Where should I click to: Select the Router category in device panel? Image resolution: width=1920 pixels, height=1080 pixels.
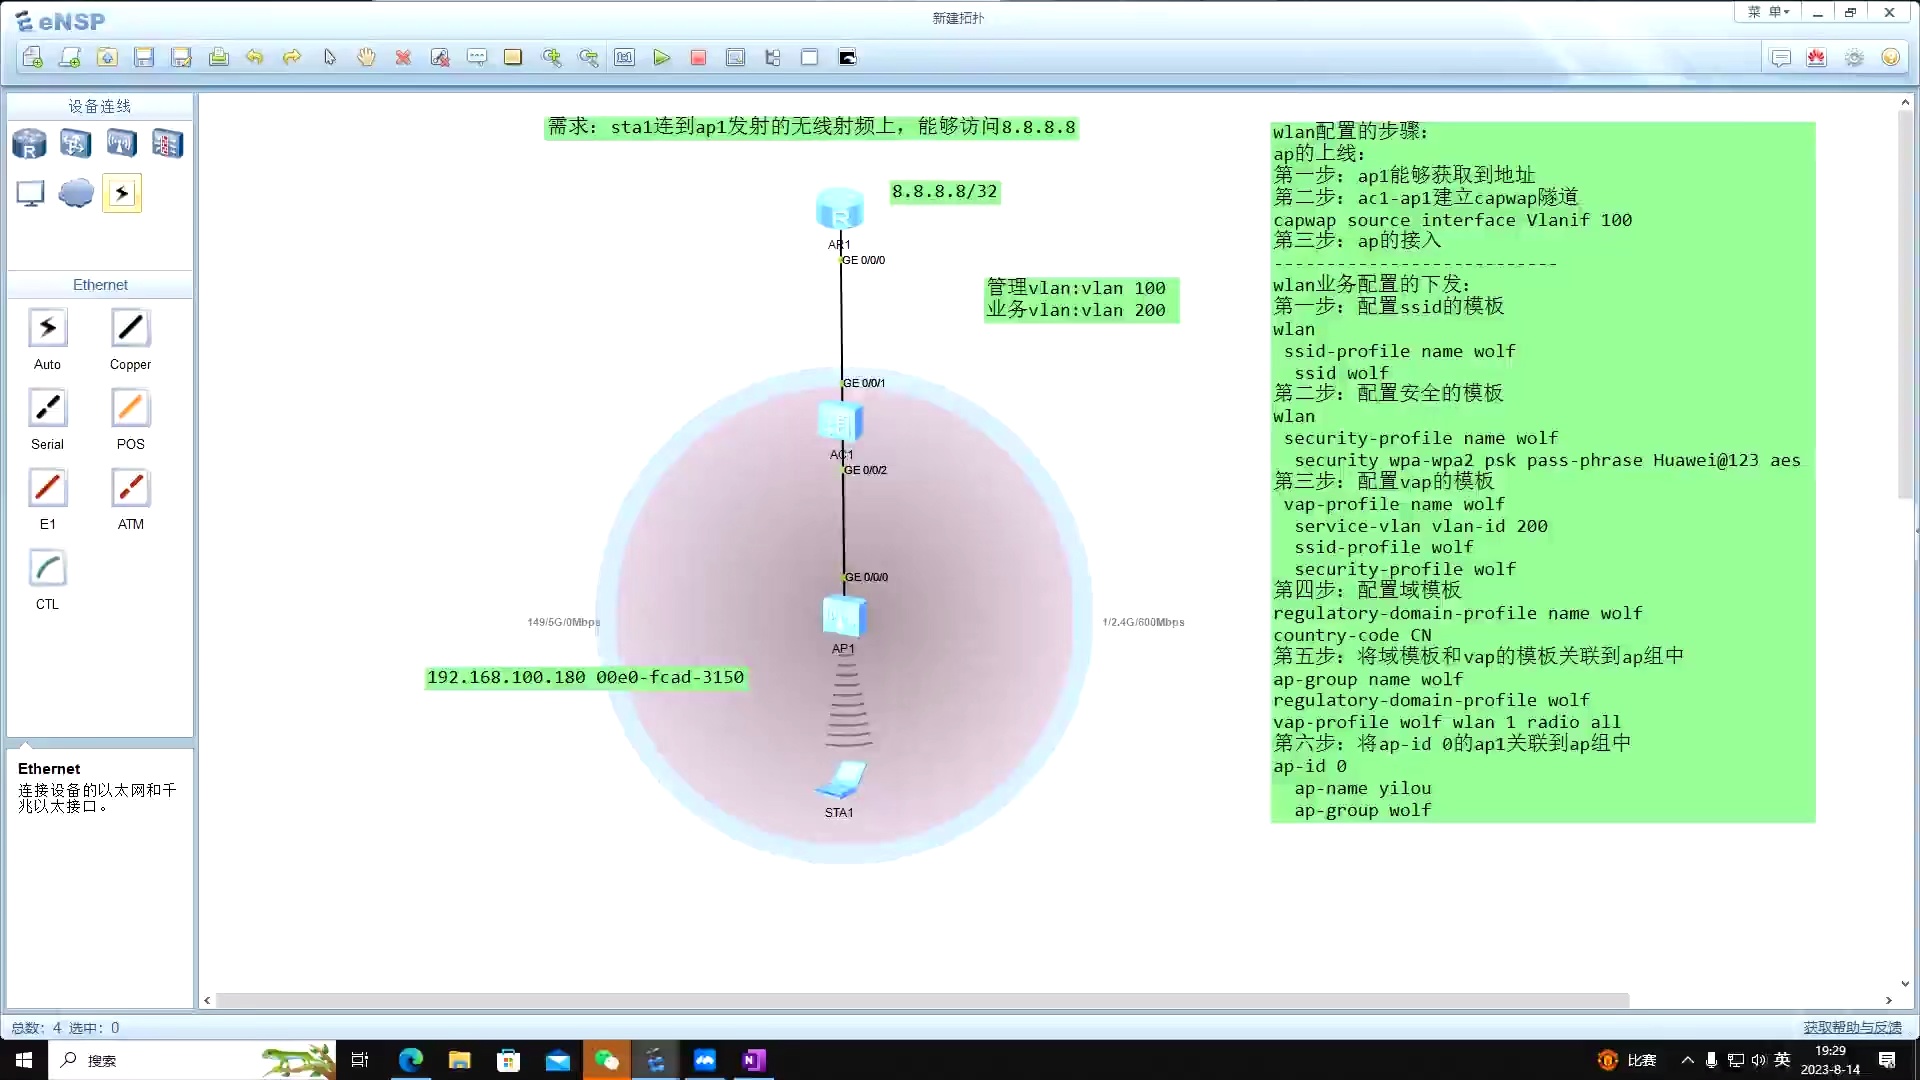point(29,144)
